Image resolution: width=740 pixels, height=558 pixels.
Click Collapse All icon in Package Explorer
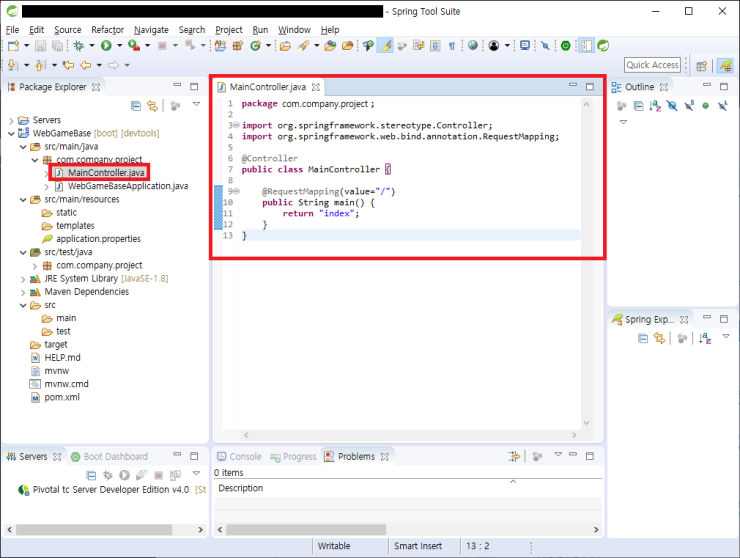[136, 105]
